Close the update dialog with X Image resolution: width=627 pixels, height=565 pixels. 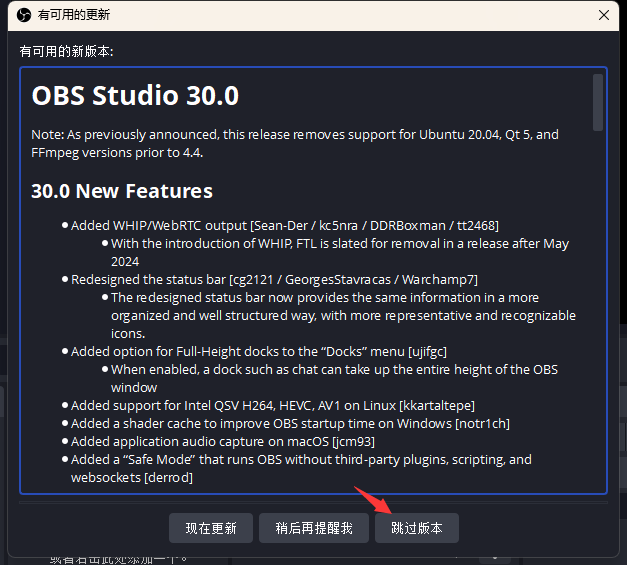point(604,15)
